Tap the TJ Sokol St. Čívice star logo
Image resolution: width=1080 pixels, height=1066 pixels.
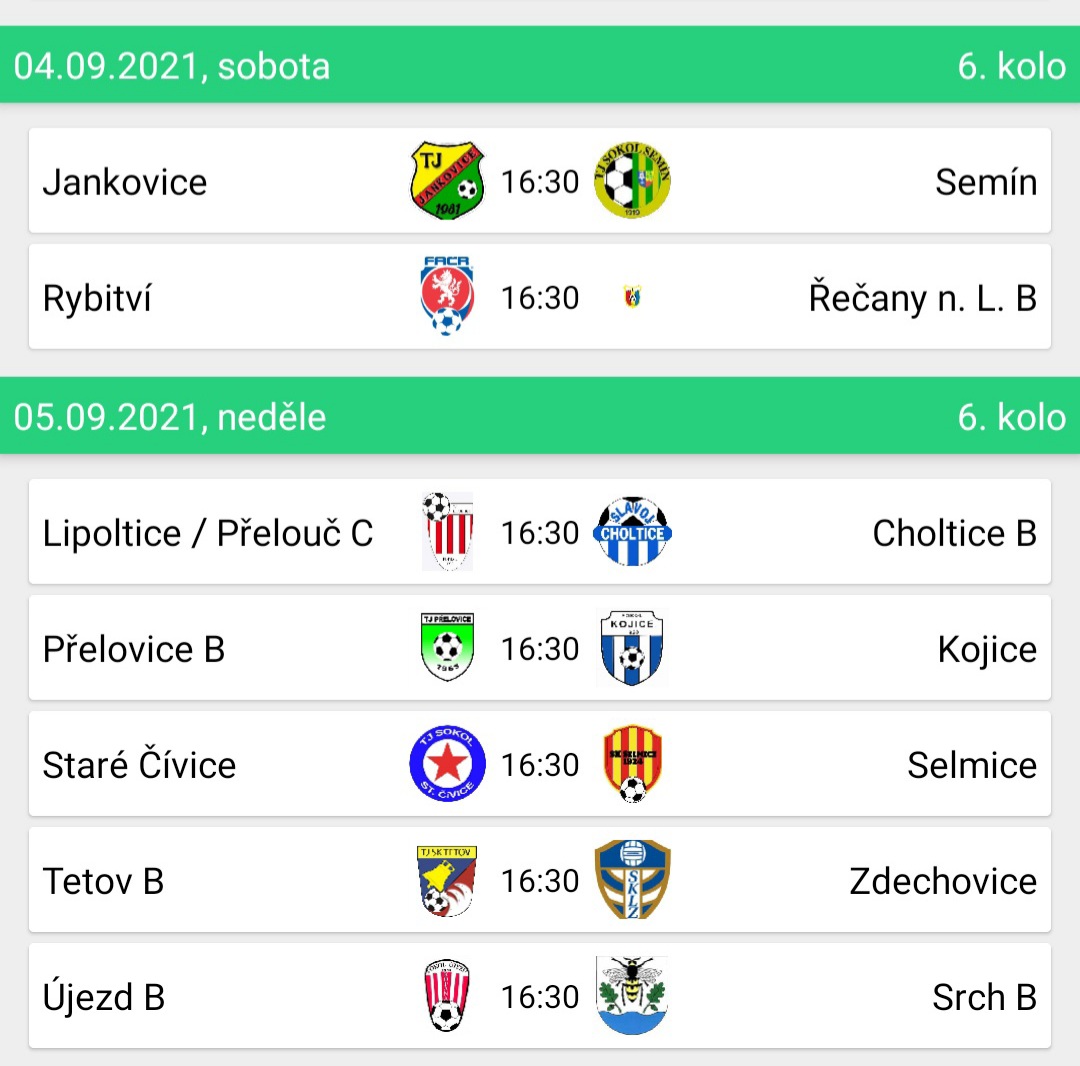pyautogui.click(x=447, y=764)
